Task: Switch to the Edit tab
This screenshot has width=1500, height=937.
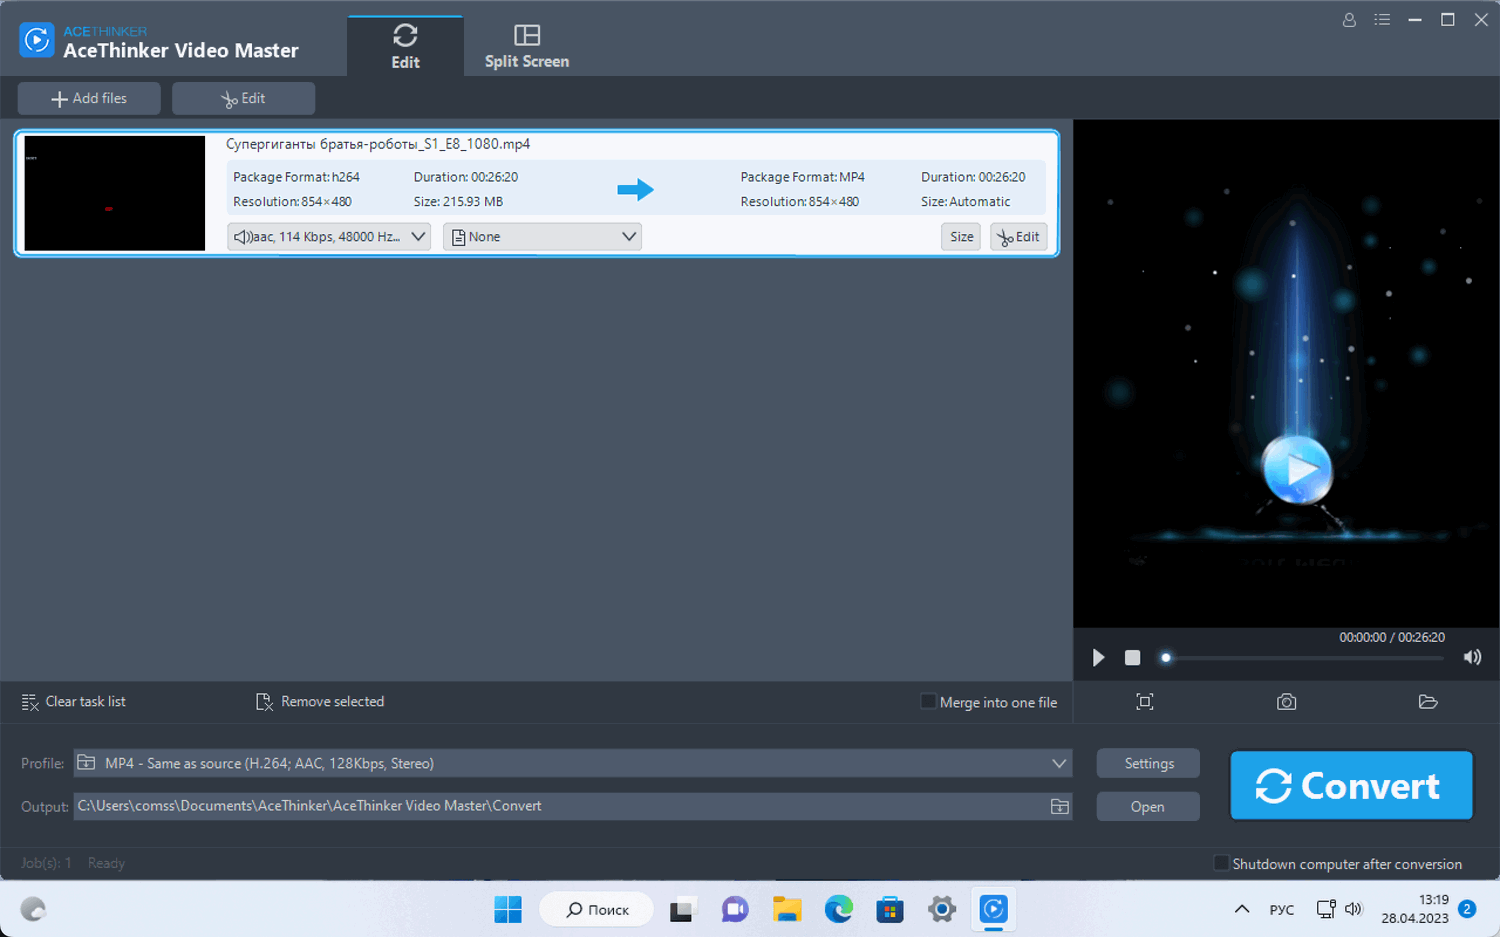Action: [x=405, y=46]
